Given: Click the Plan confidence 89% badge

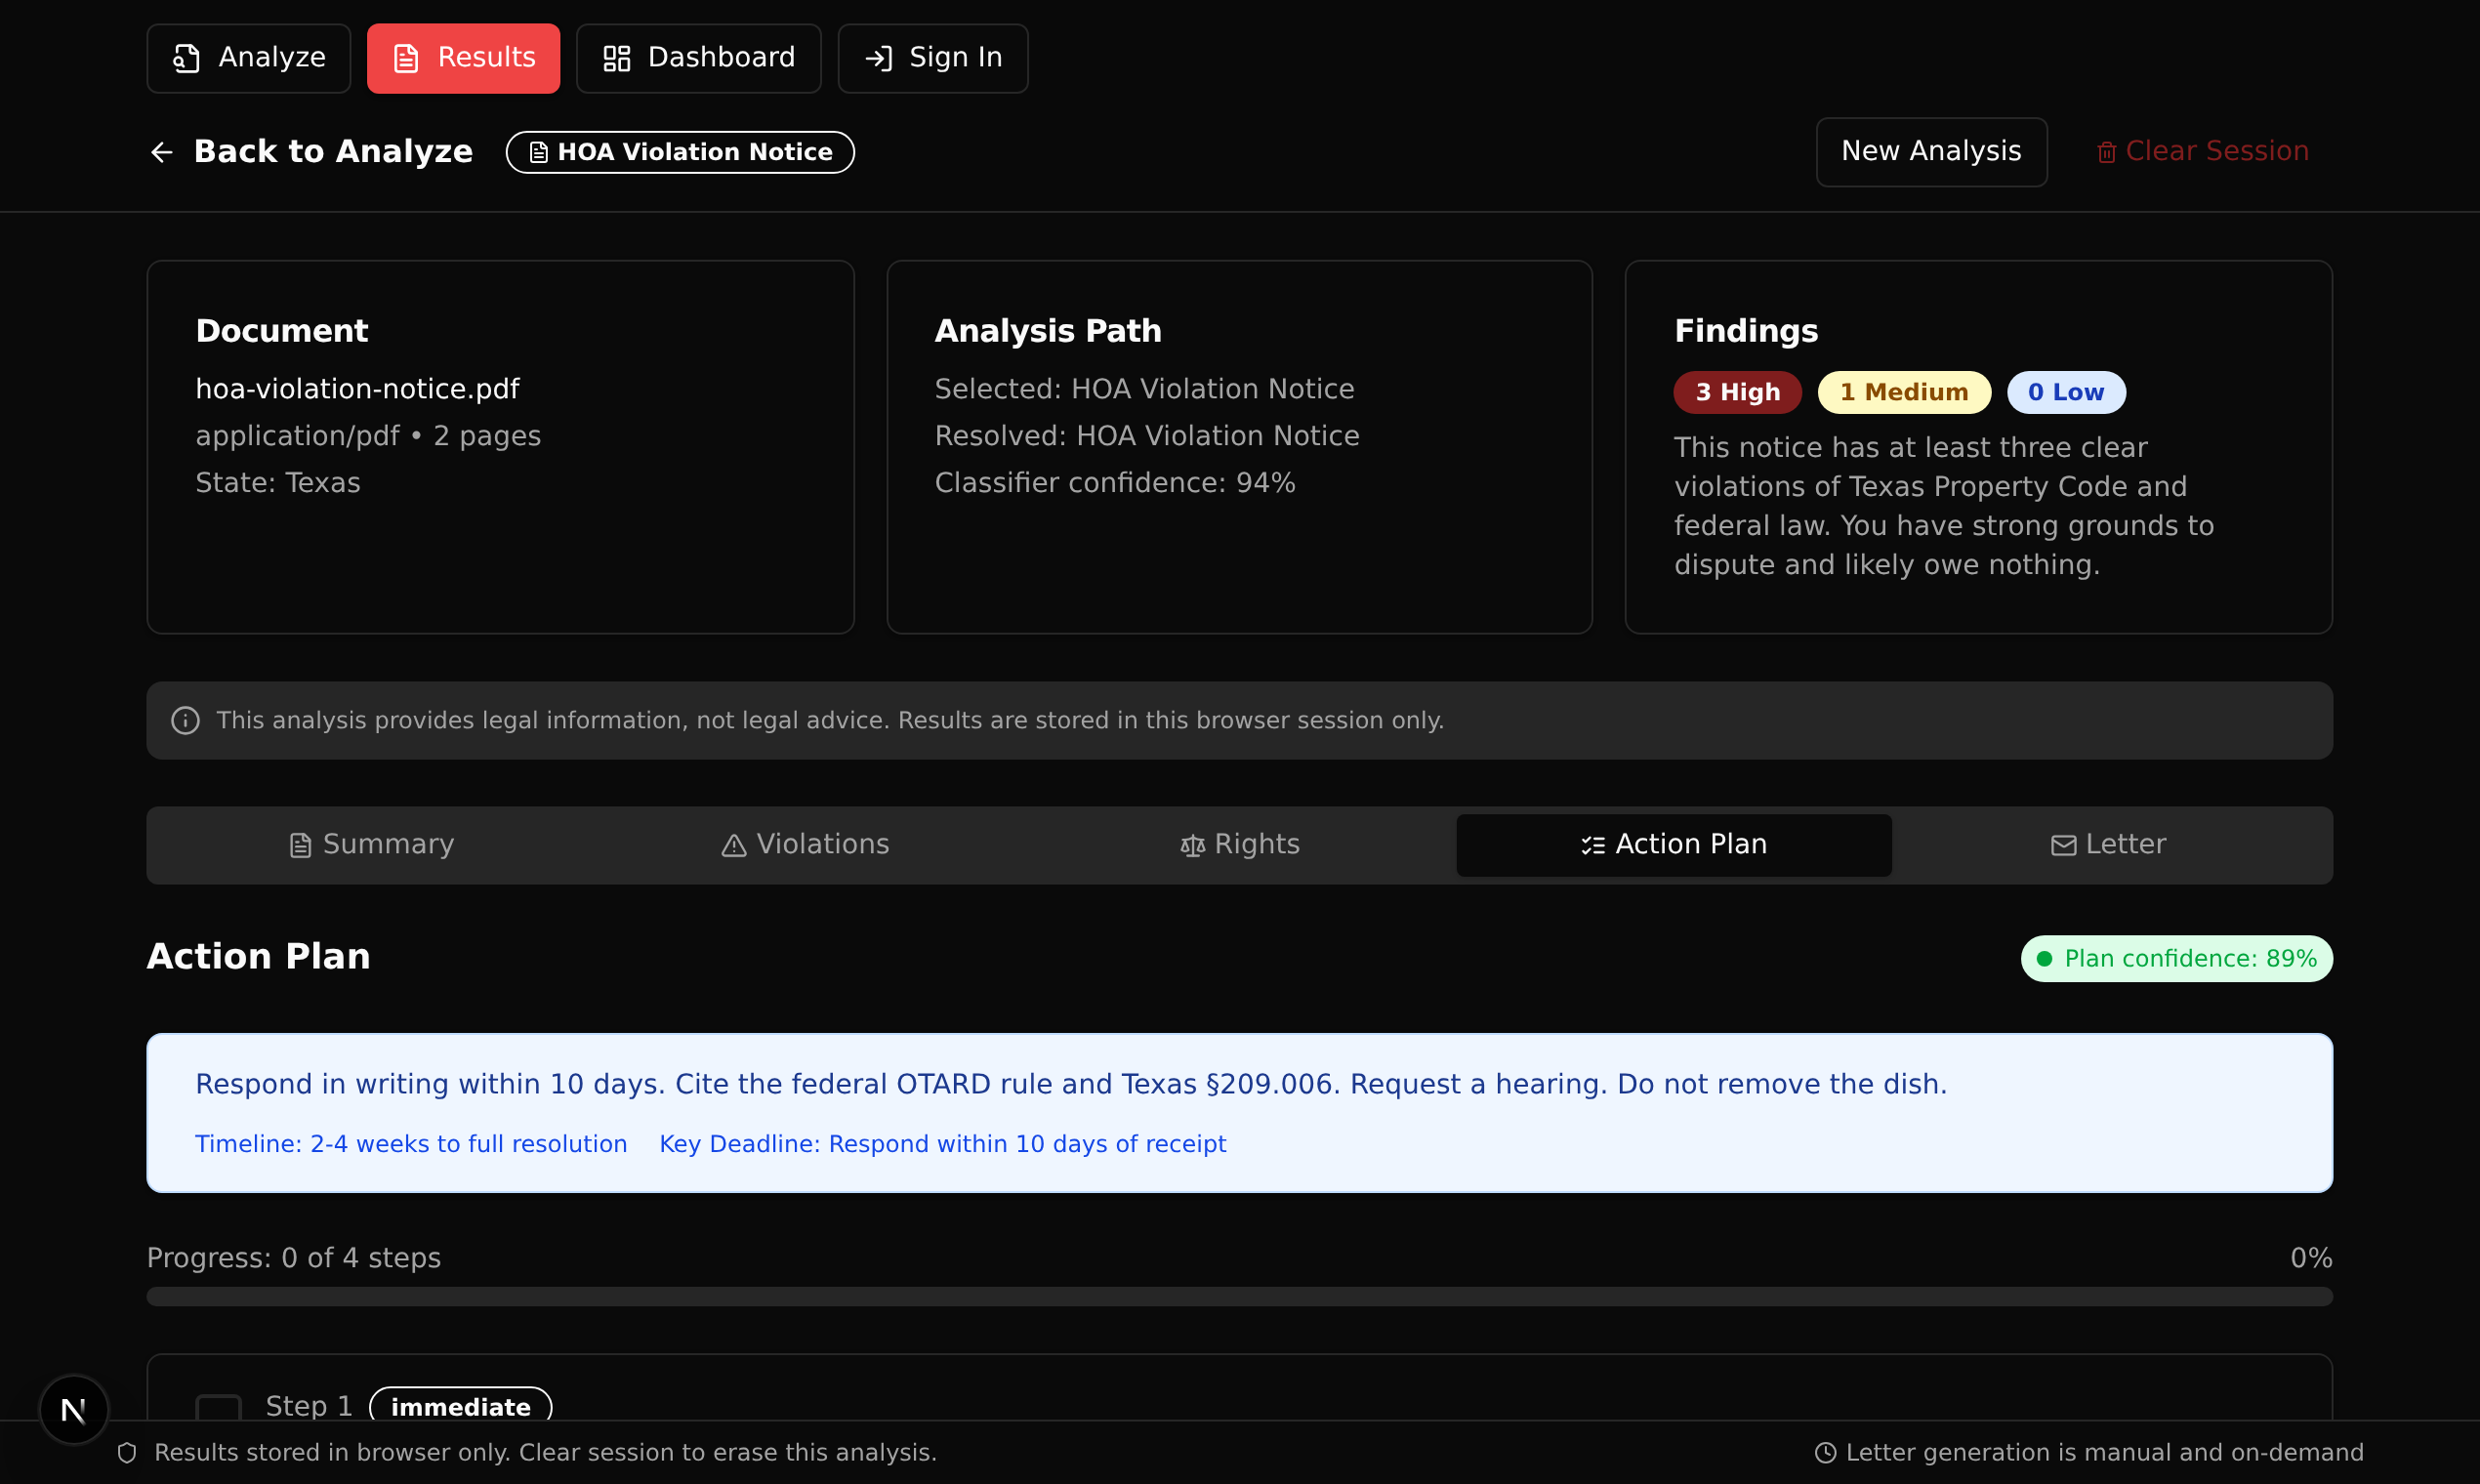Looking at the screenshot, I should tap(2176, 958).
